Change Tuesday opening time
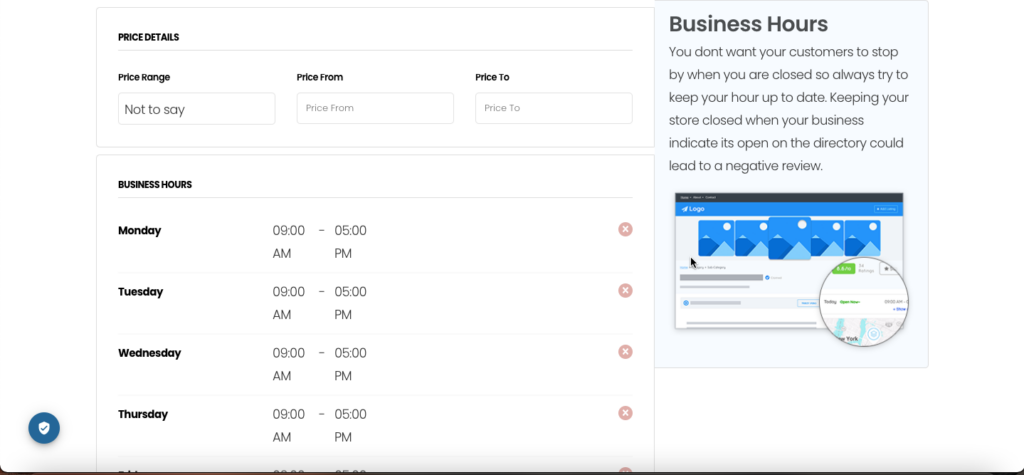The width and height of the screenshot is (1024, 475). click(289, 303)
